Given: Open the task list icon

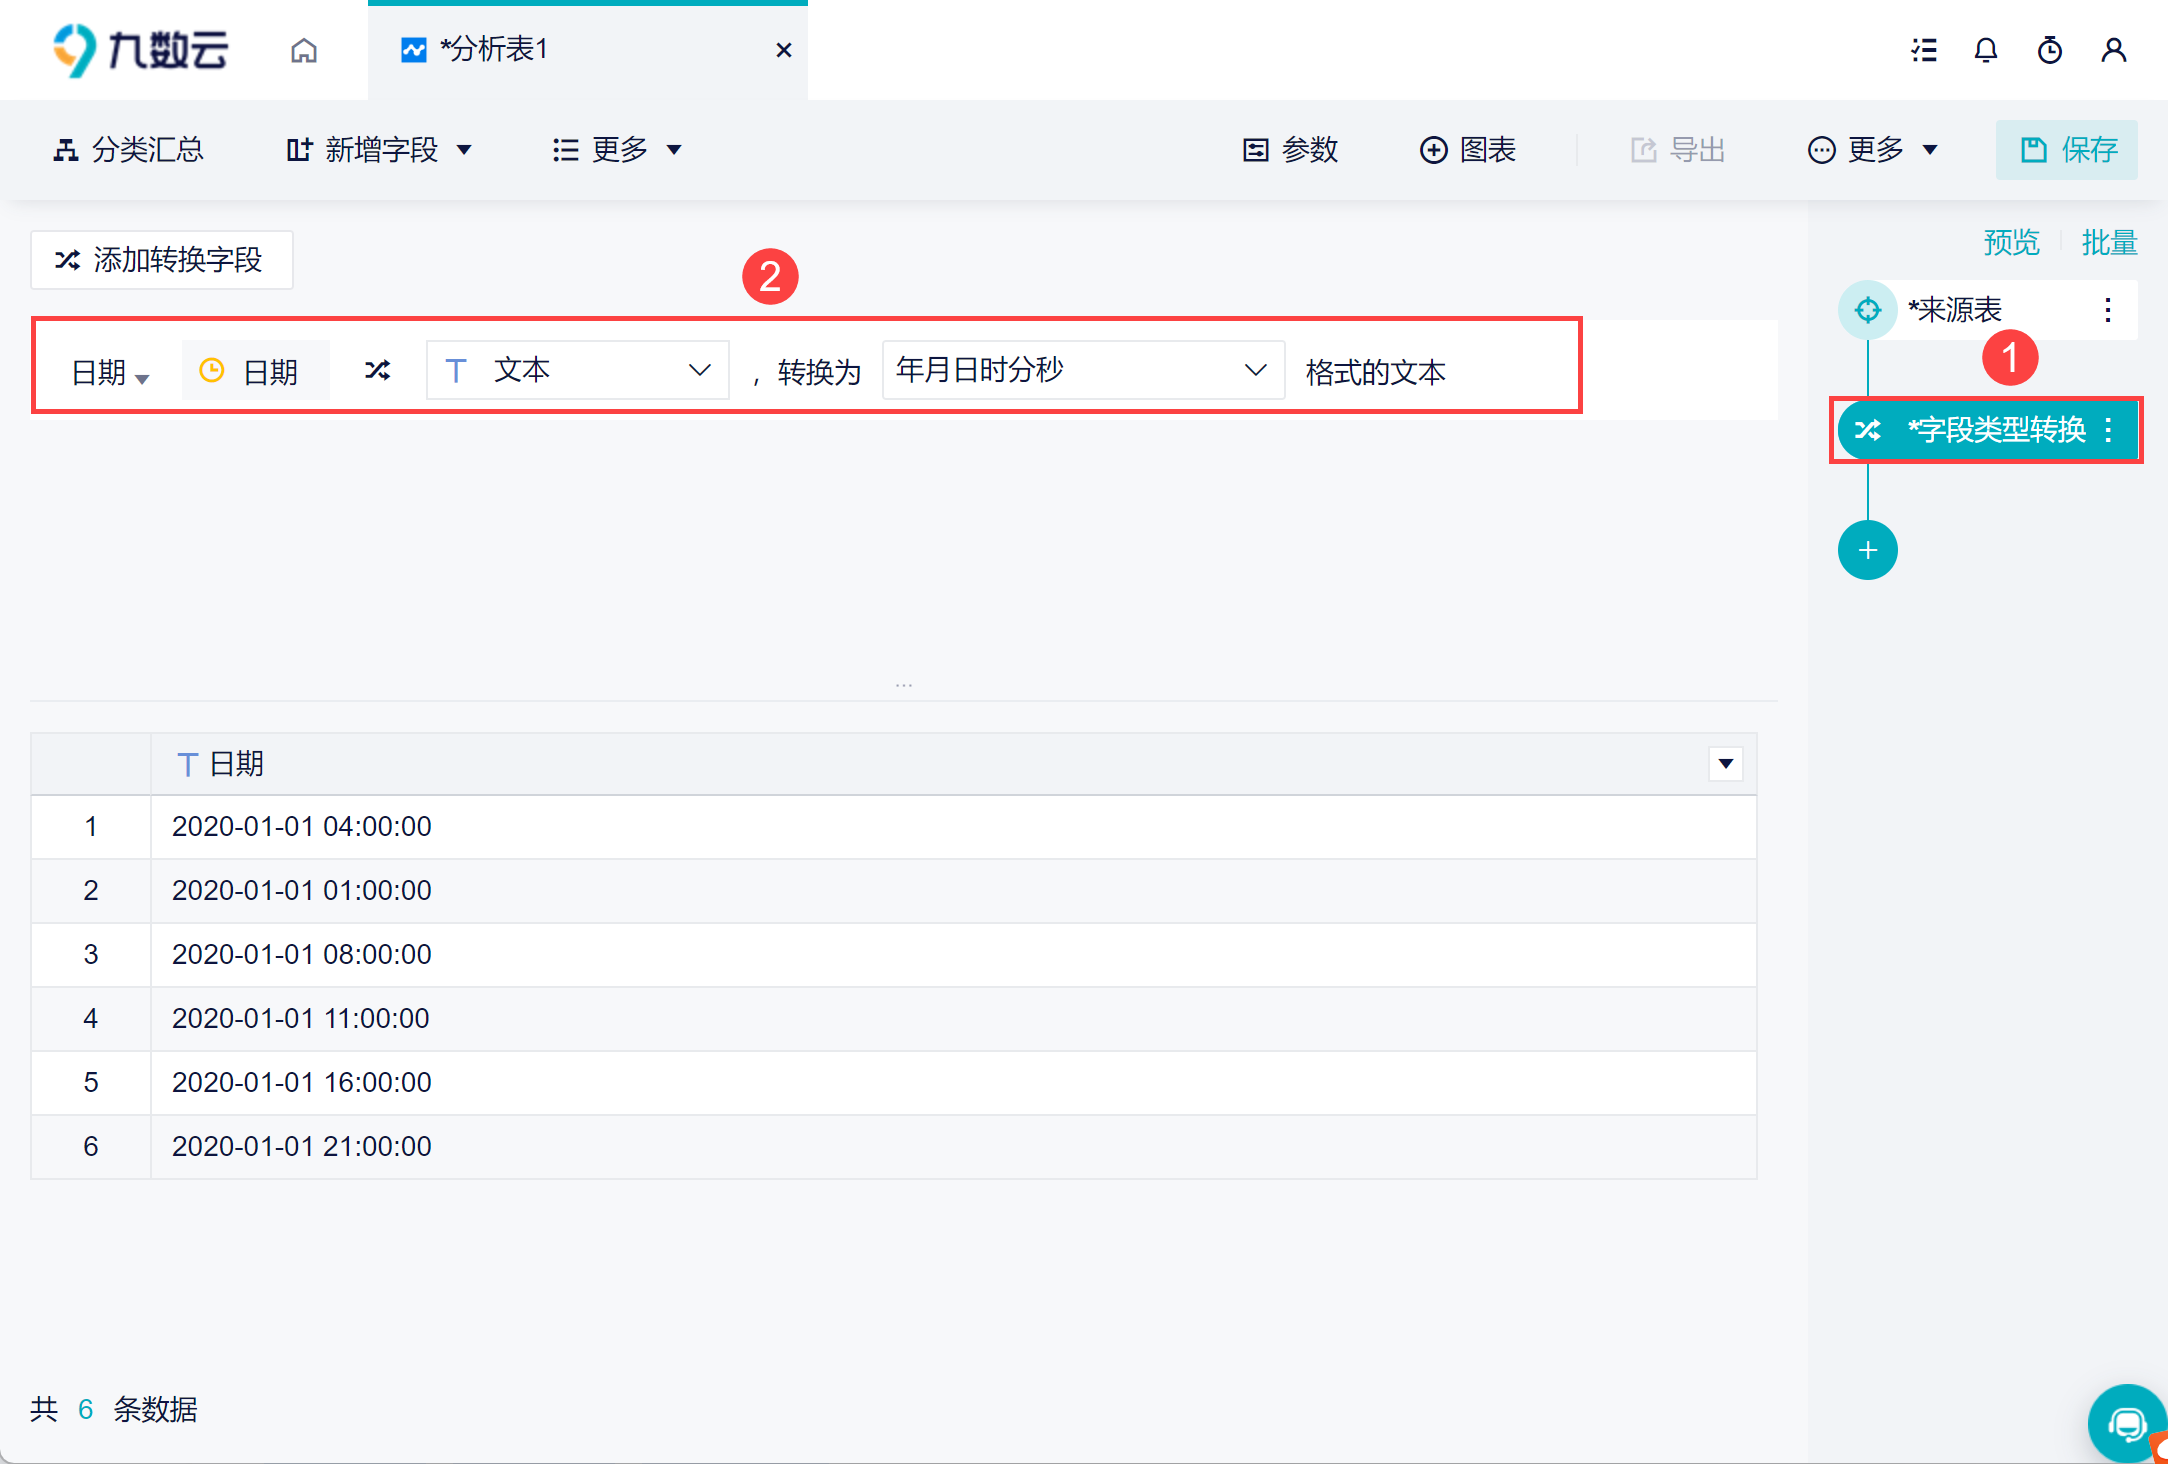Looking at the screenshot, I should point(1924,50).
